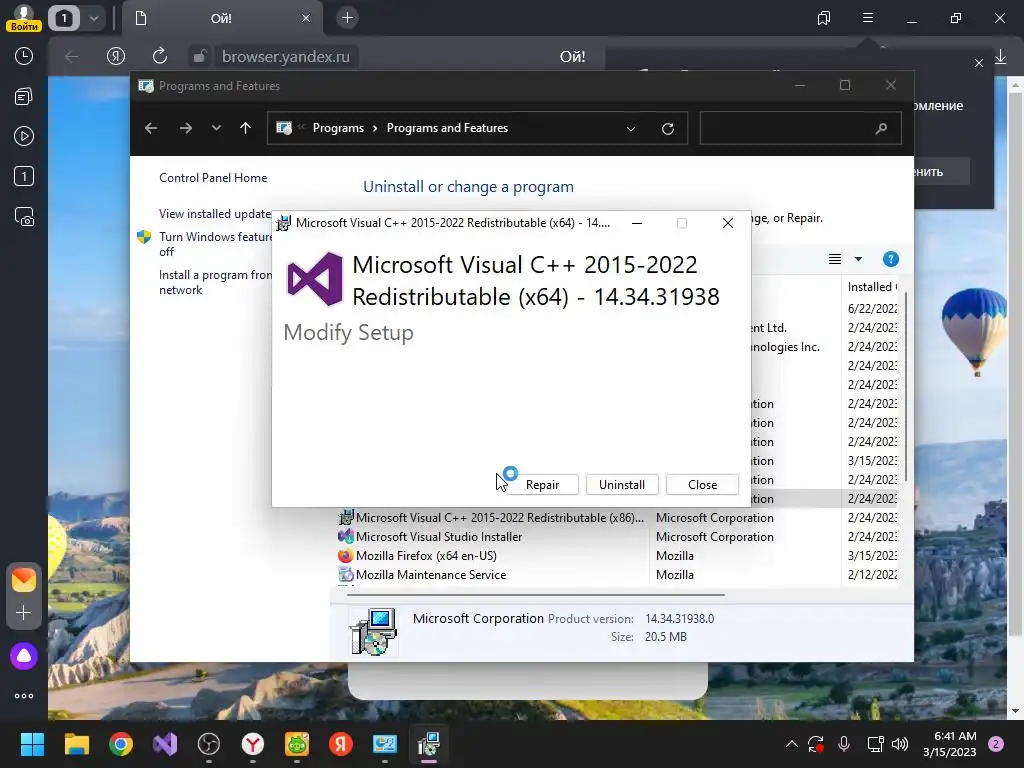Open the screenshot tool icon in sidebar

24,217
